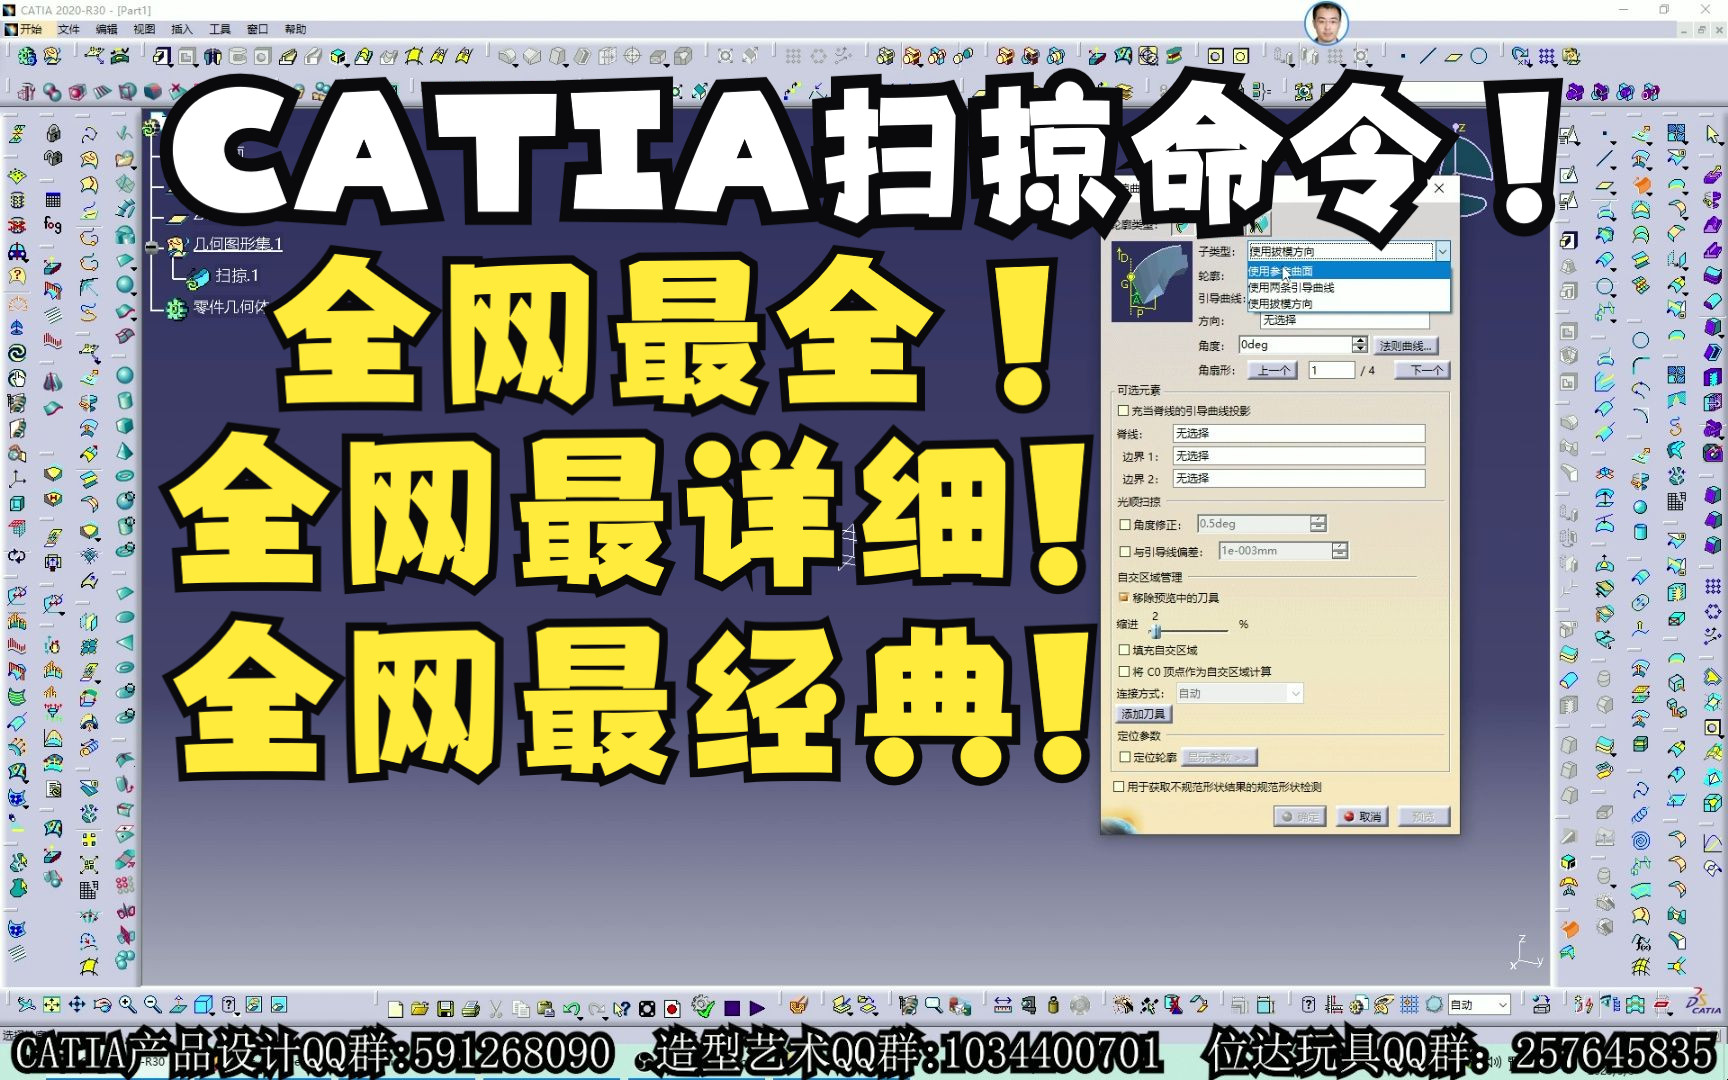Click the Search magnifier icon in bottom toolbar
The height and width of the screenshot is (1080, 1728).
(x=933, y=1006)
